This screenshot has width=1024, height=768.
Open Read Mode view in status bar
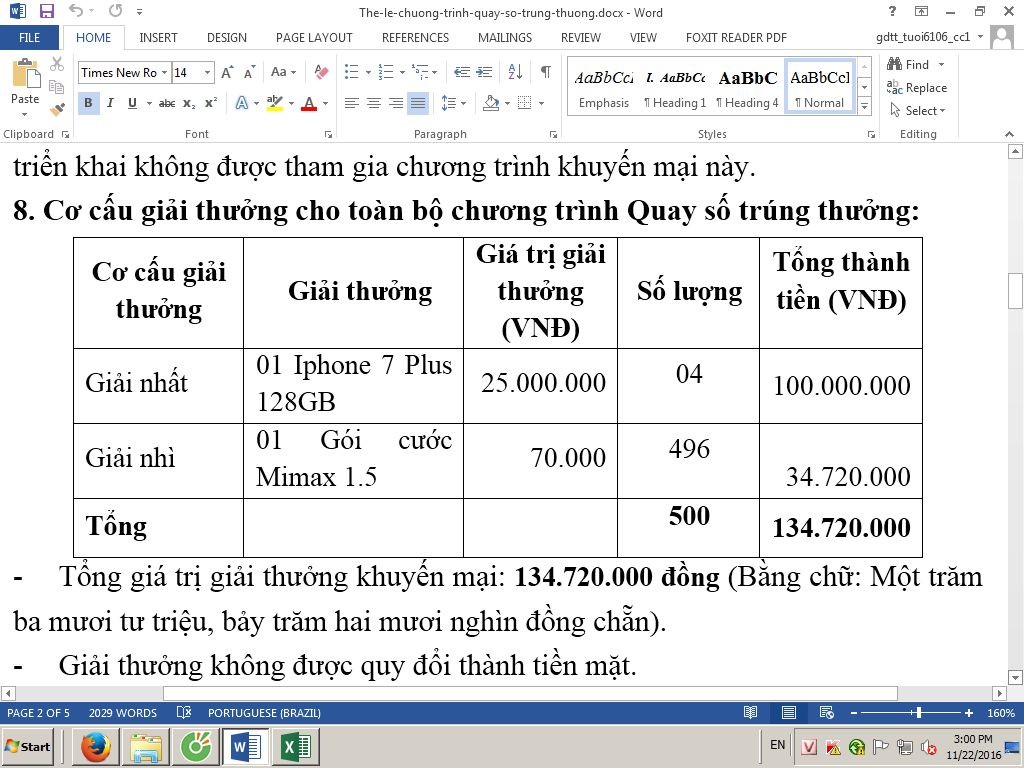(x=751, y=712)
